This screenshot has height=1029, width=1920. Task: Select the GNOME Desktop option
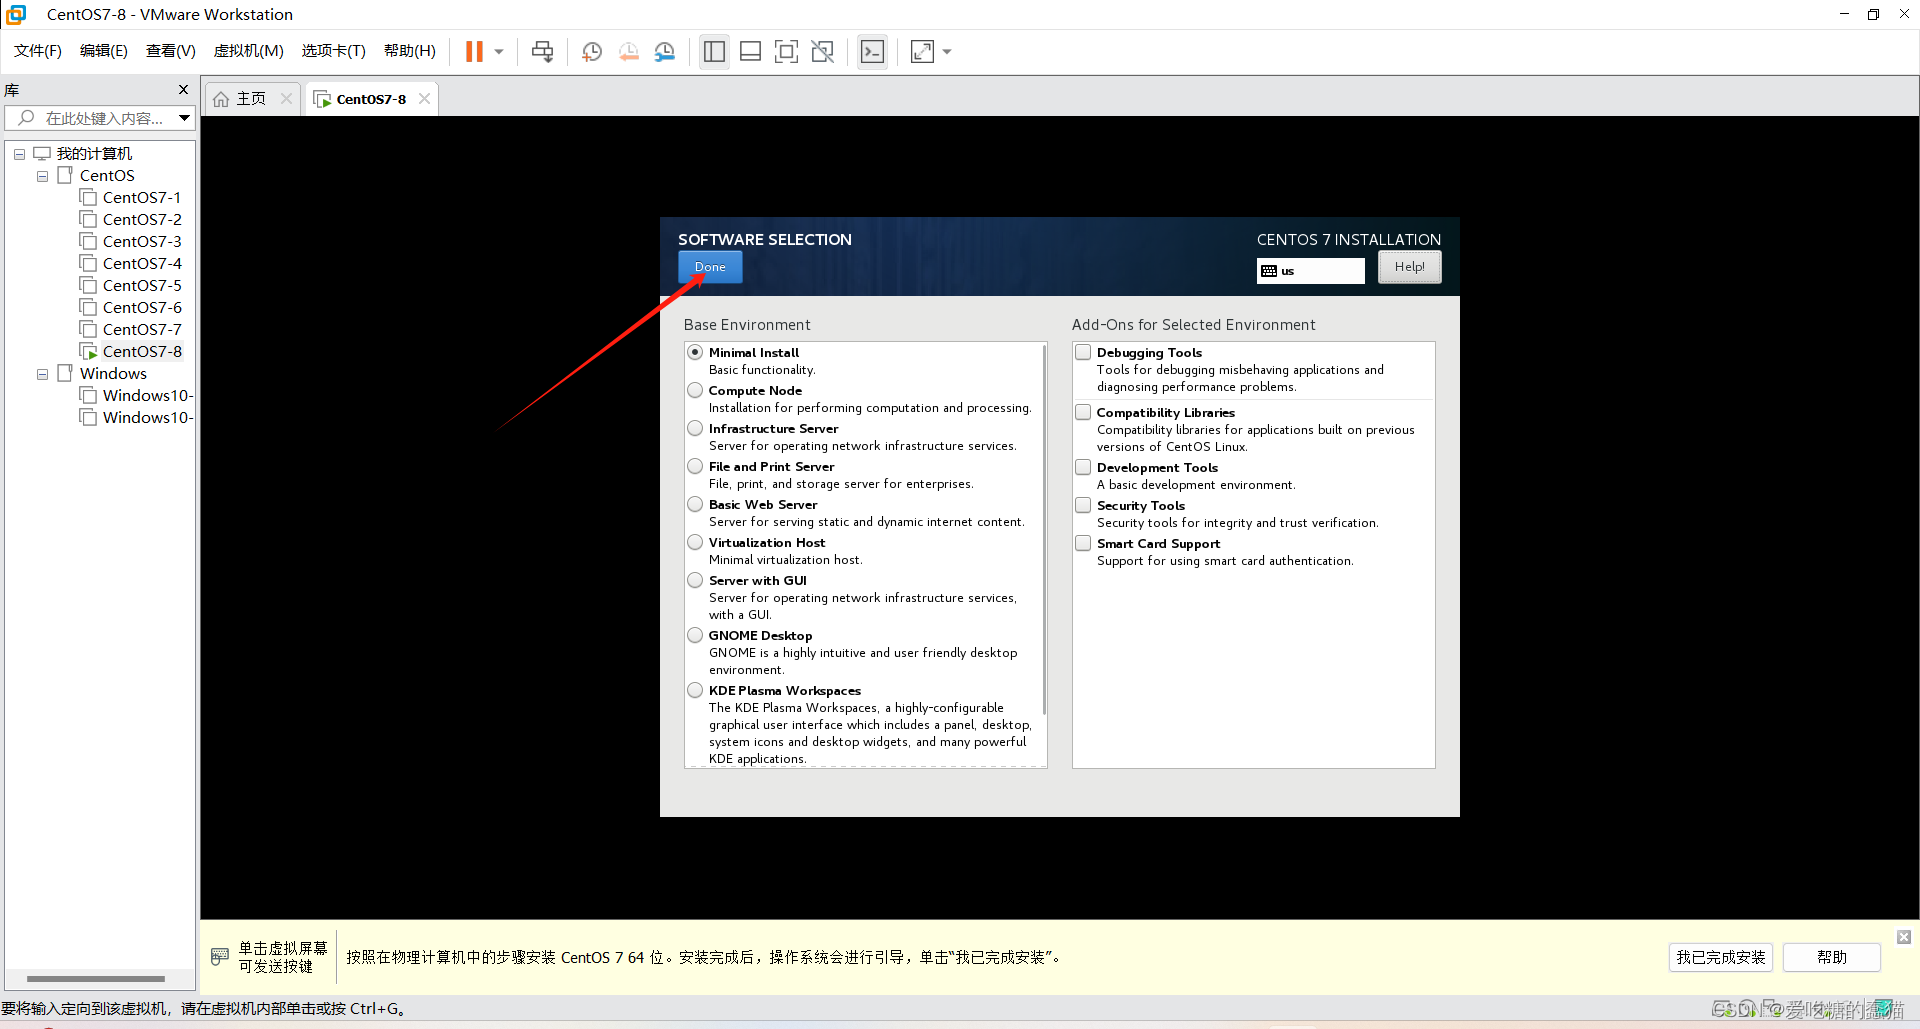(695, 635)
